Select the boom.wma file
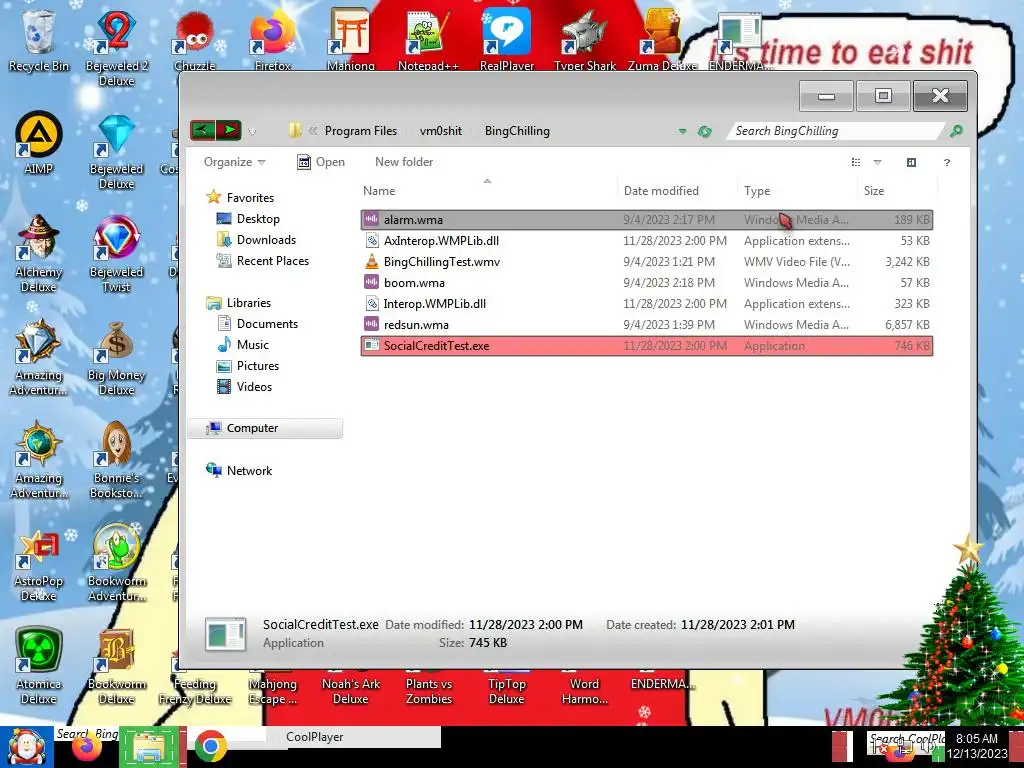The height and width of the screenshot is (768, 1024). coord(647,282)
